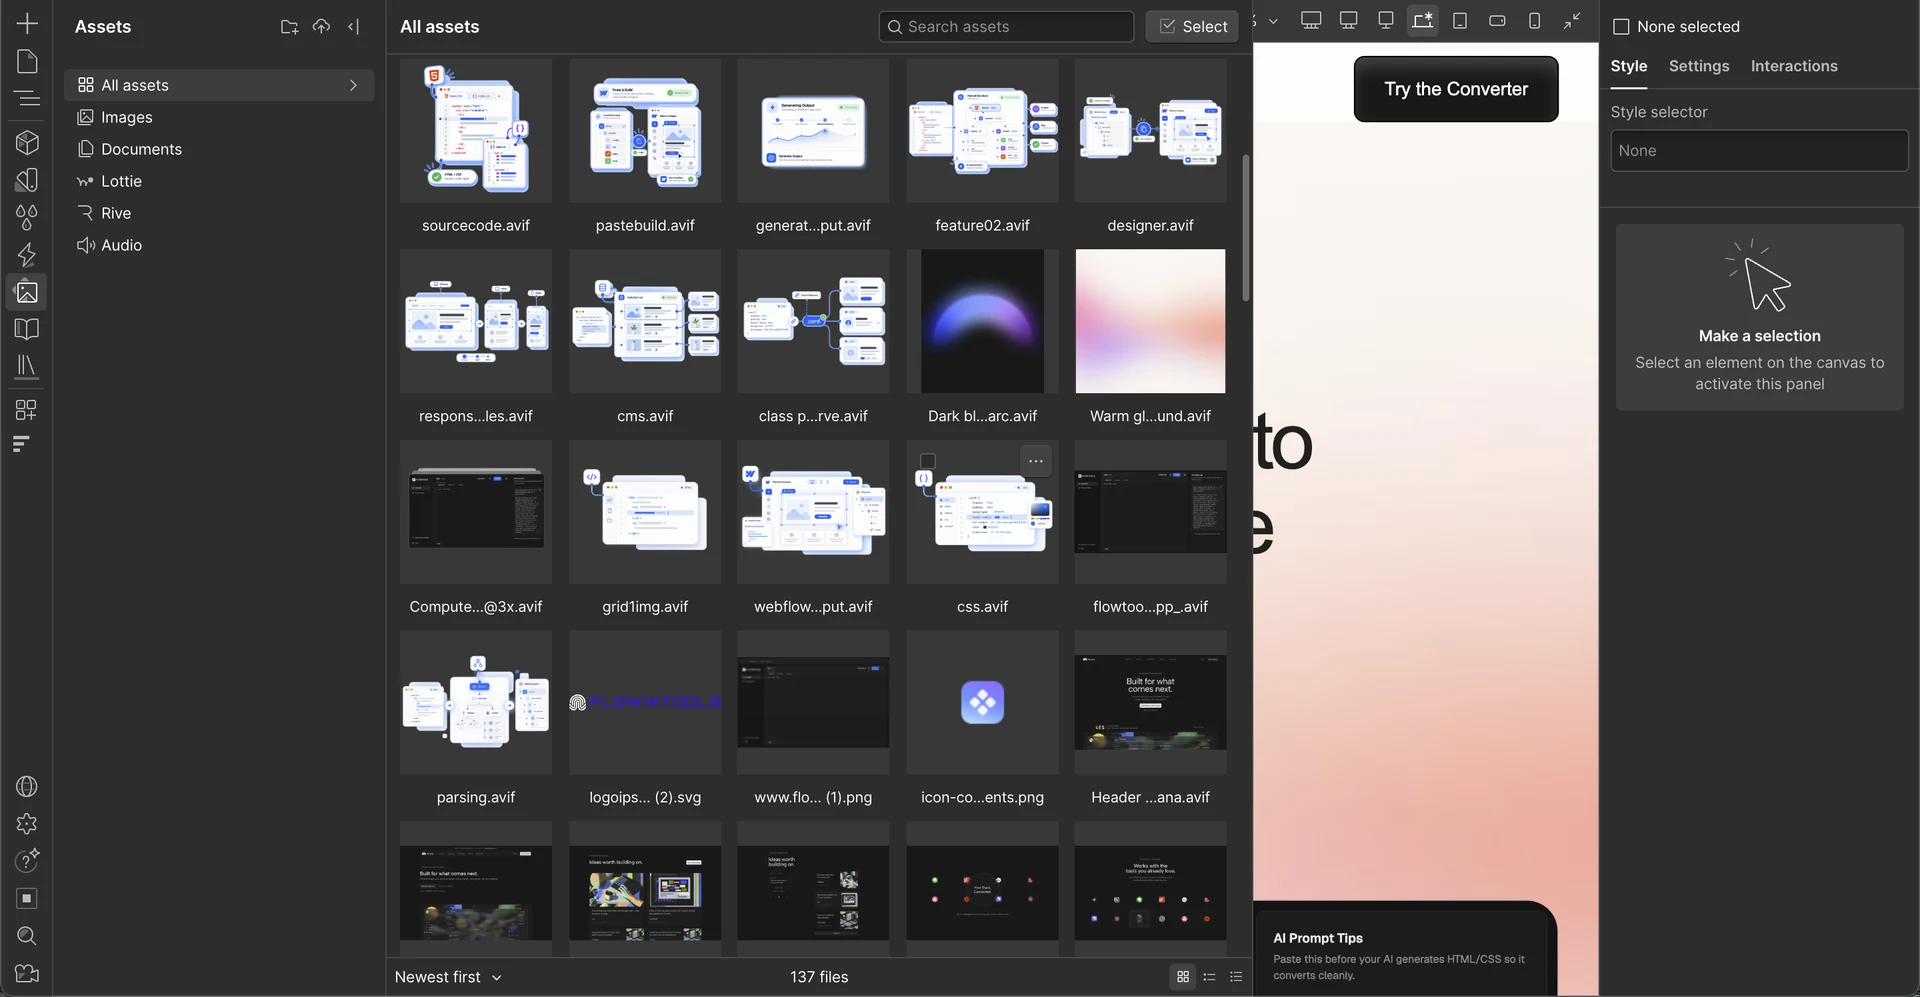This screenshot has width=1920, height=997.
Task: Switch to mobile landscape breakpoint icon
Action: 1497,20
